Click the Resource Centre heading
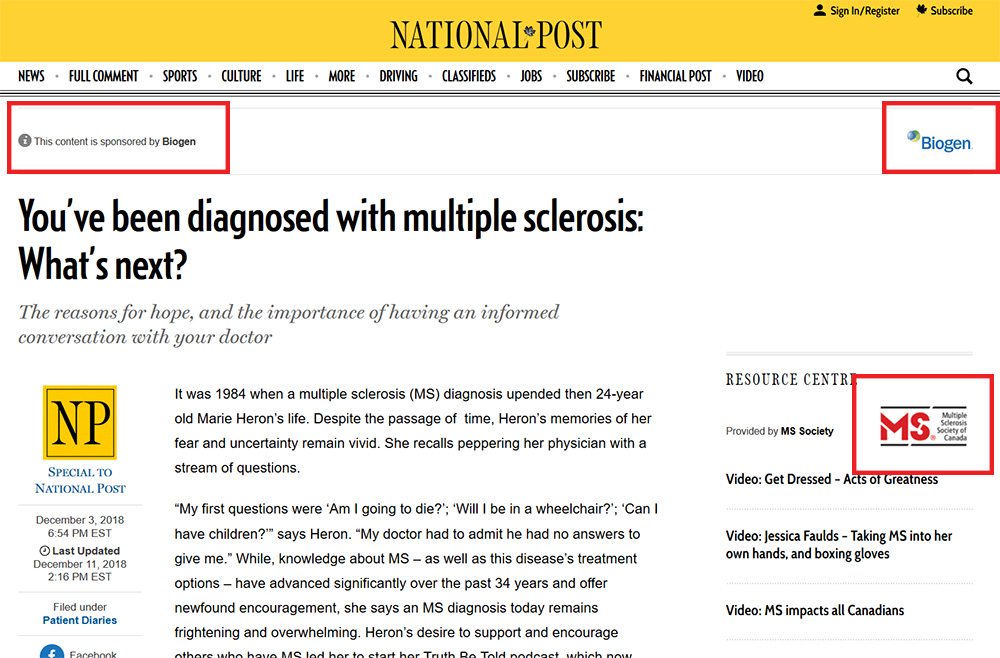The height and width of the screenshot is (658, 1000). 791,380
